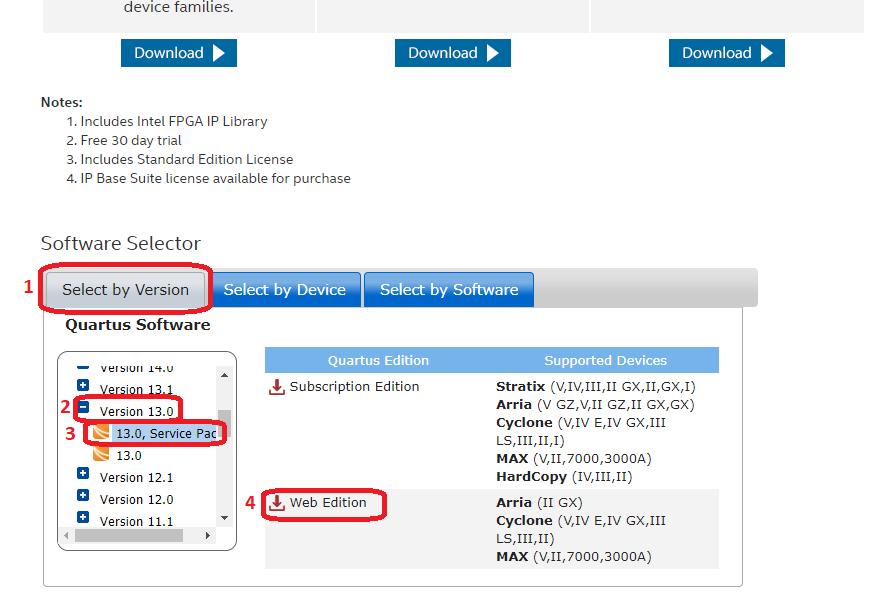
Task: Click the middle Download button
Action: pos(453,53)
